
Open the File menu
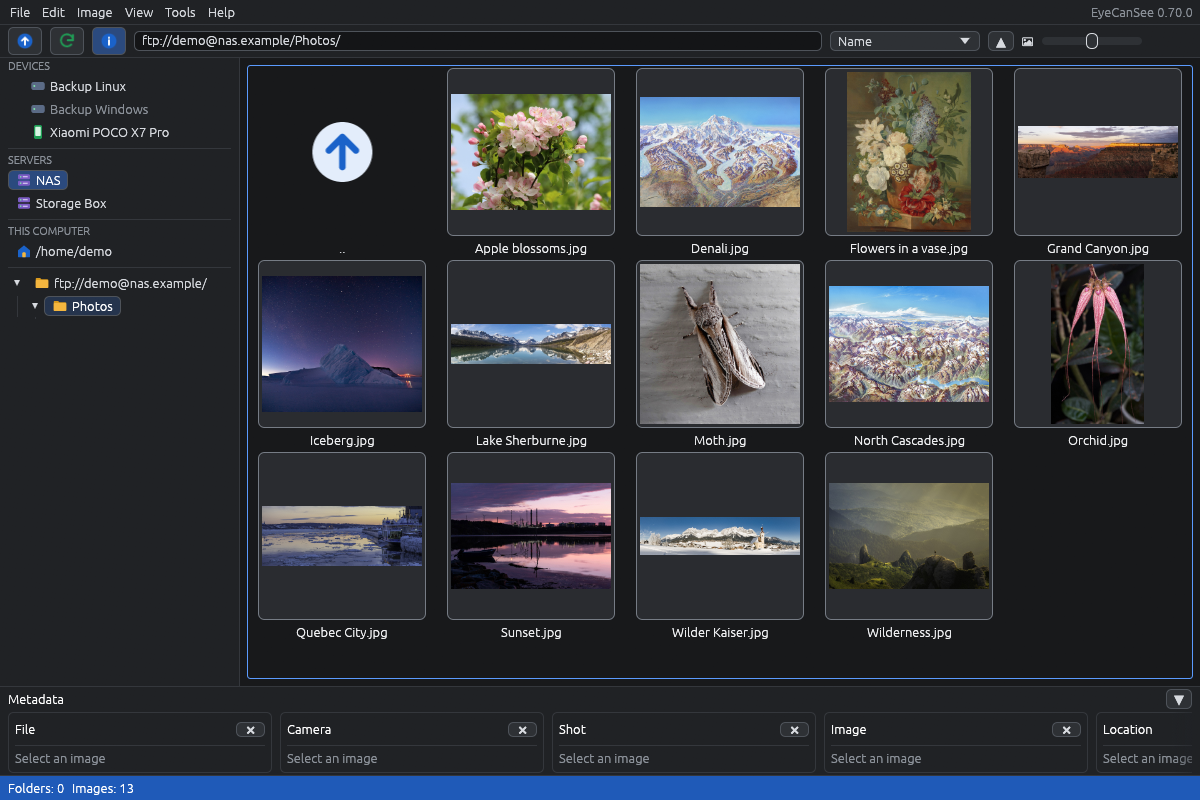tap(20, 12)
